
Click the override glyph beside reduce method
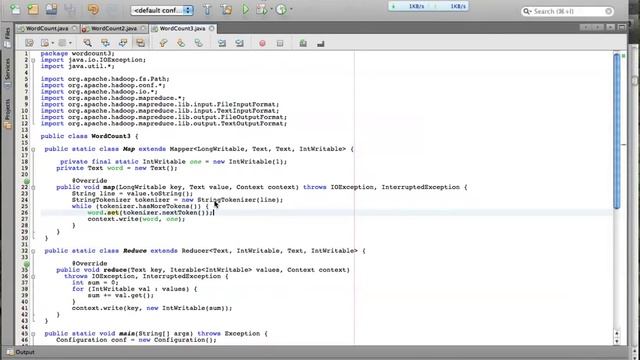[x=27, y=264]
